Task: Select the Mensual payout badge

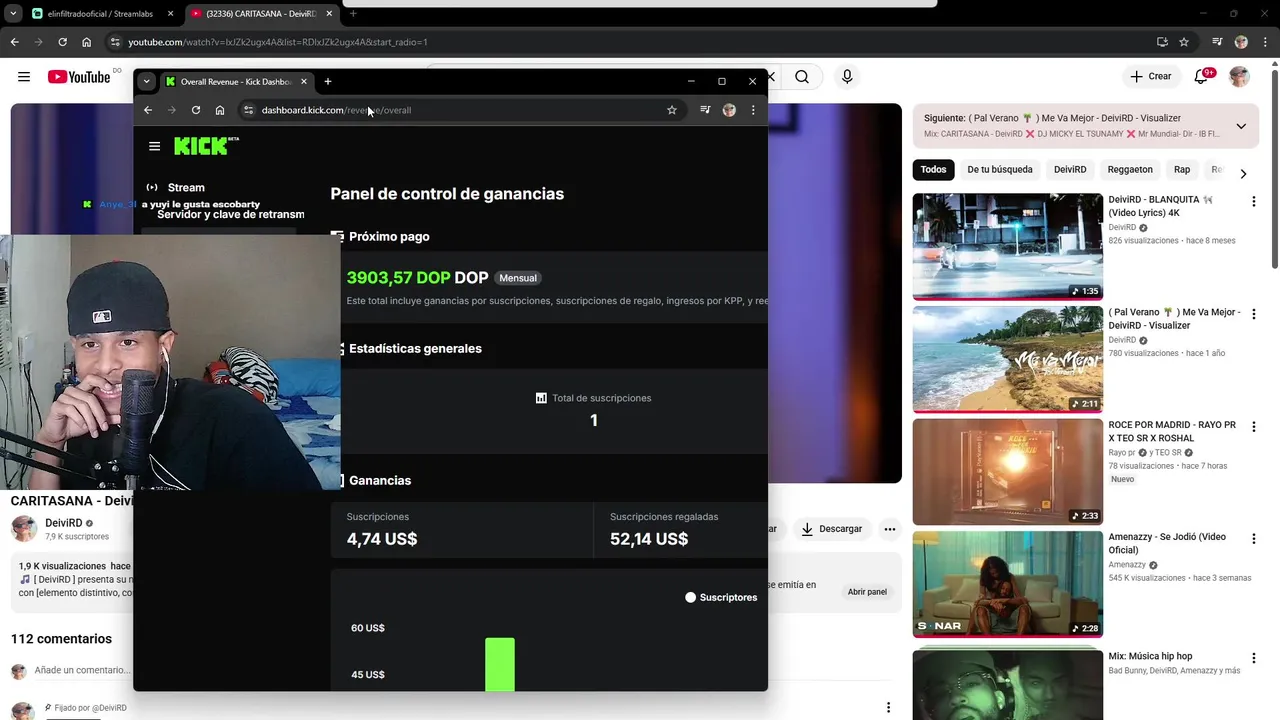Action: [x=518, y=278]
